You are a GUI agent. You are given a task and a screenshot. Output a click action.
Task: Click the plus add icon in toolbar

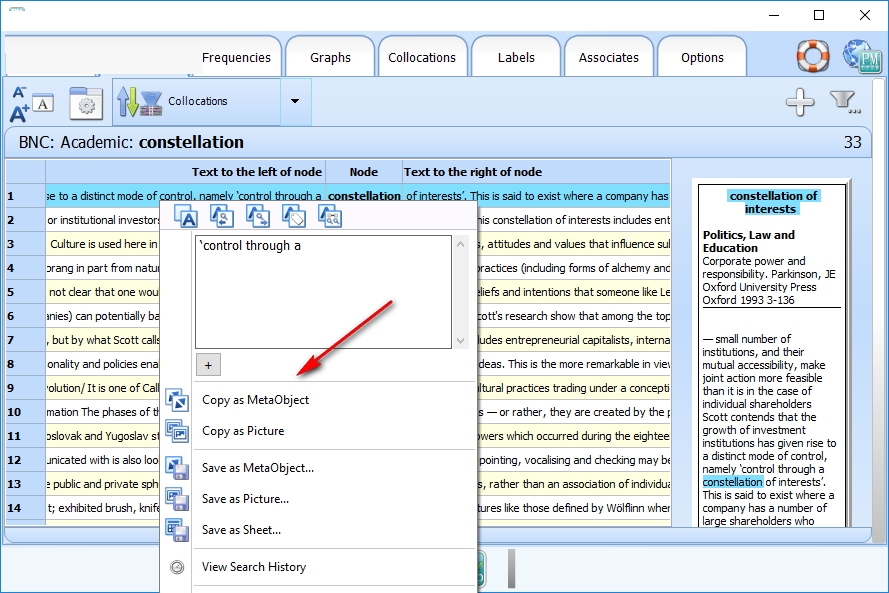pos(799,101)
